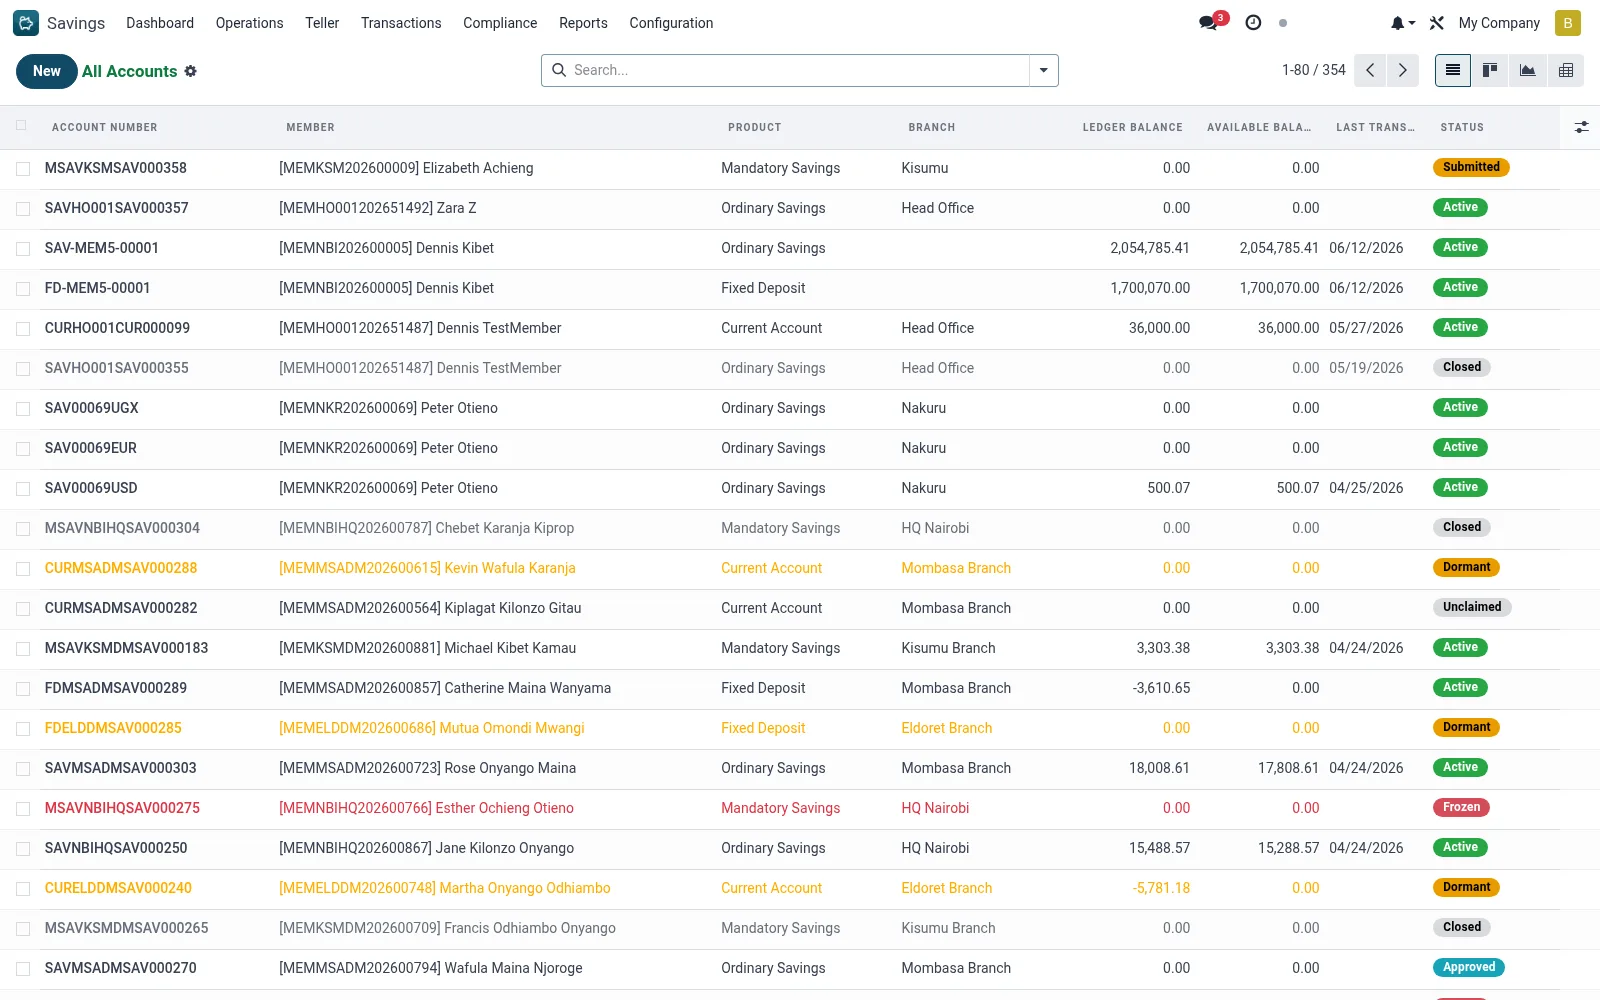1600x1000 pixels.
Task: Click the Eldoret Branch cell for FDELDDMSAV000285
Action: click(x=947, y=728)
